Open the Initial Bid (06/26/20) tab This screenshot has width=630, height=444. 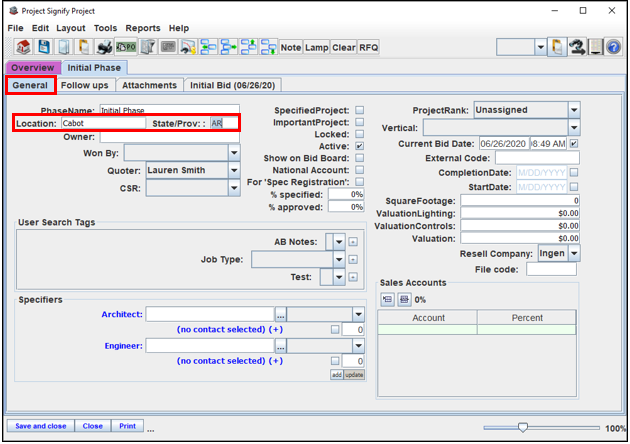(233, 85)
